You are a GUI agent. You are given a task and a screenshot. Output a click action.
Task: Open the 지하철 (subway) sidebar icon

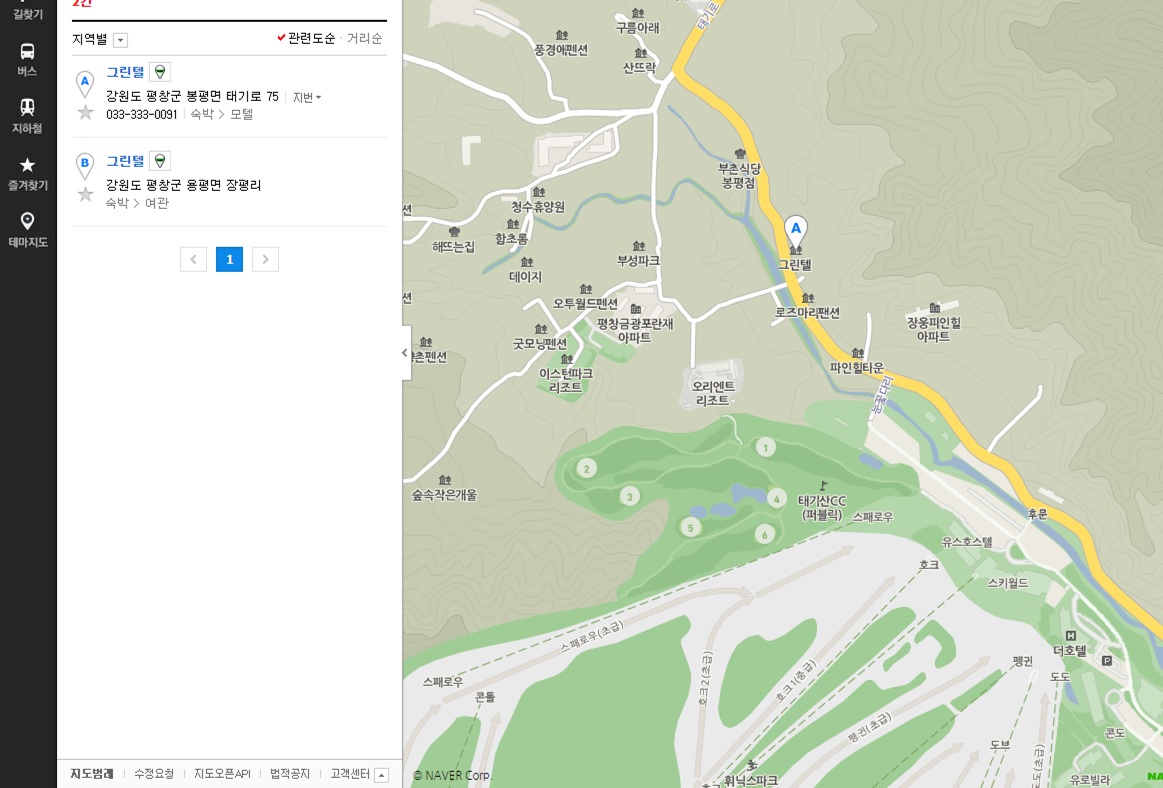click(27, 115)
